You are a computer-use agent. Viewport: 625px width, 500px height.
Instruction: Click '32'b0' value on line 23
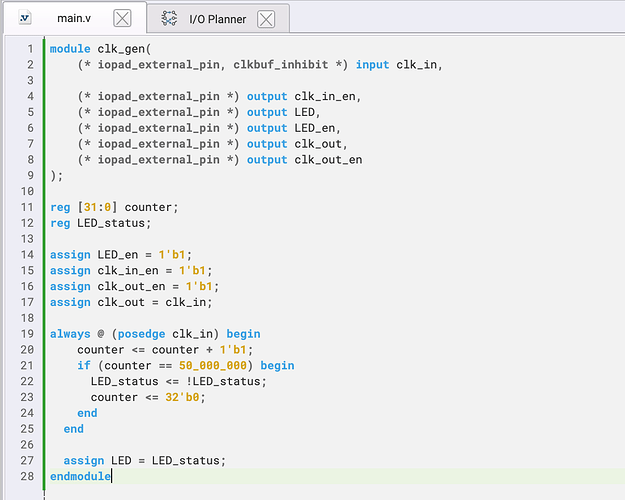(x=182, y=397)
